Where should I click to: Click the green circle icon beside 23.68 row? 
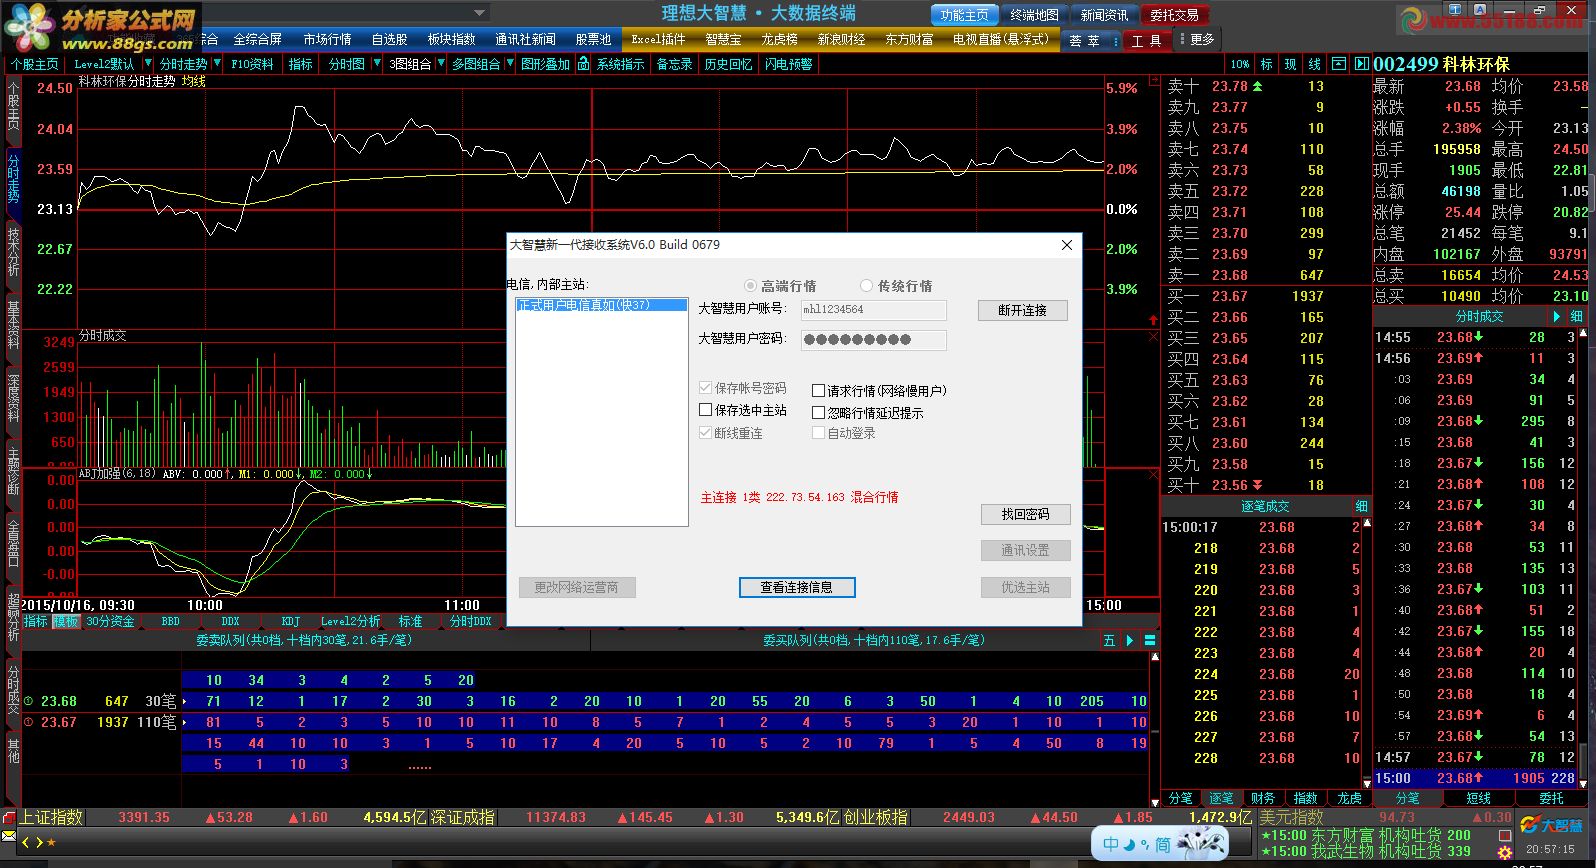(28, 701)
